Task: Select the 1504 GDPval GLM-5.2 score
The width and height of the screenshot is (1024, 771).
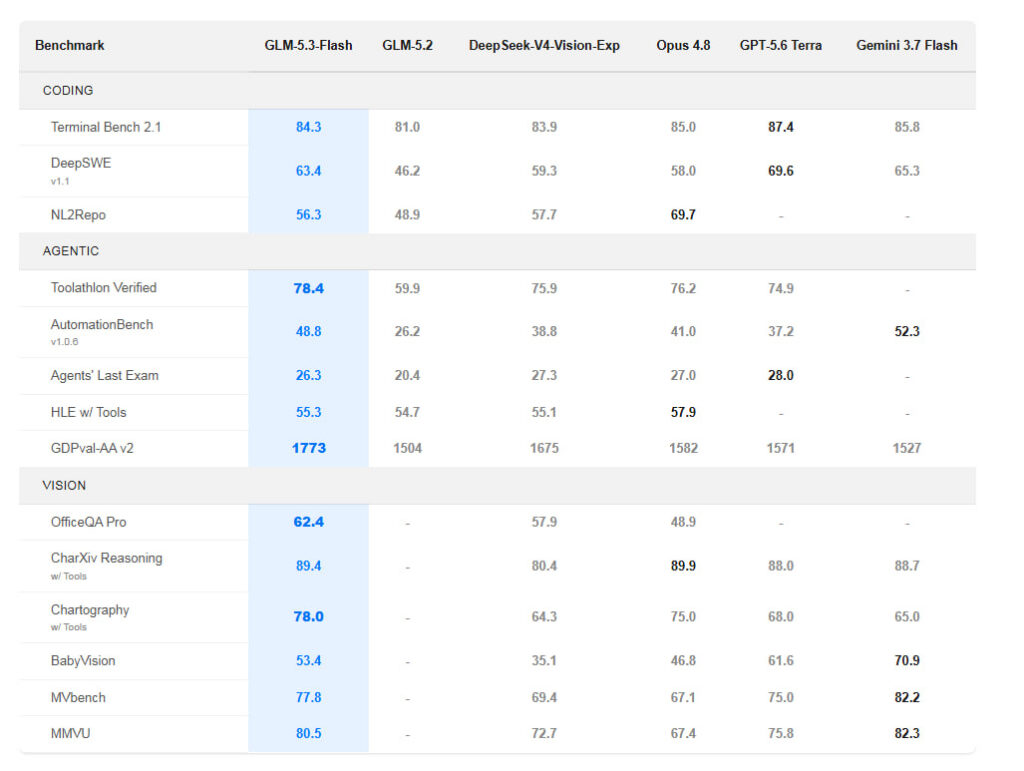Action: coord(408,448)
